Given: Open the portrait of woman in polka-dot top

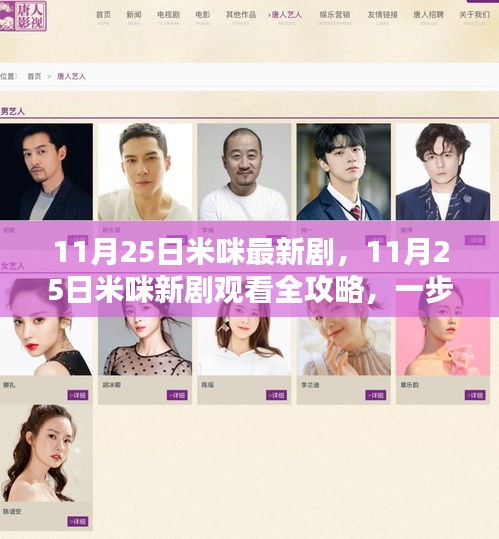Looking at the screenshot, I should coord(145,345).
